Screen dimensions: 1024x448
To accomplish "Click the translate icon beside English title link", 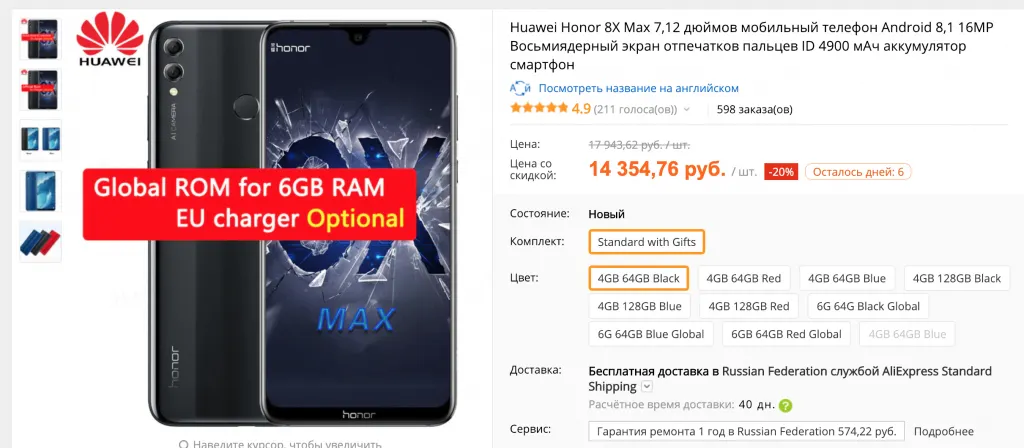I will (520, 88).
